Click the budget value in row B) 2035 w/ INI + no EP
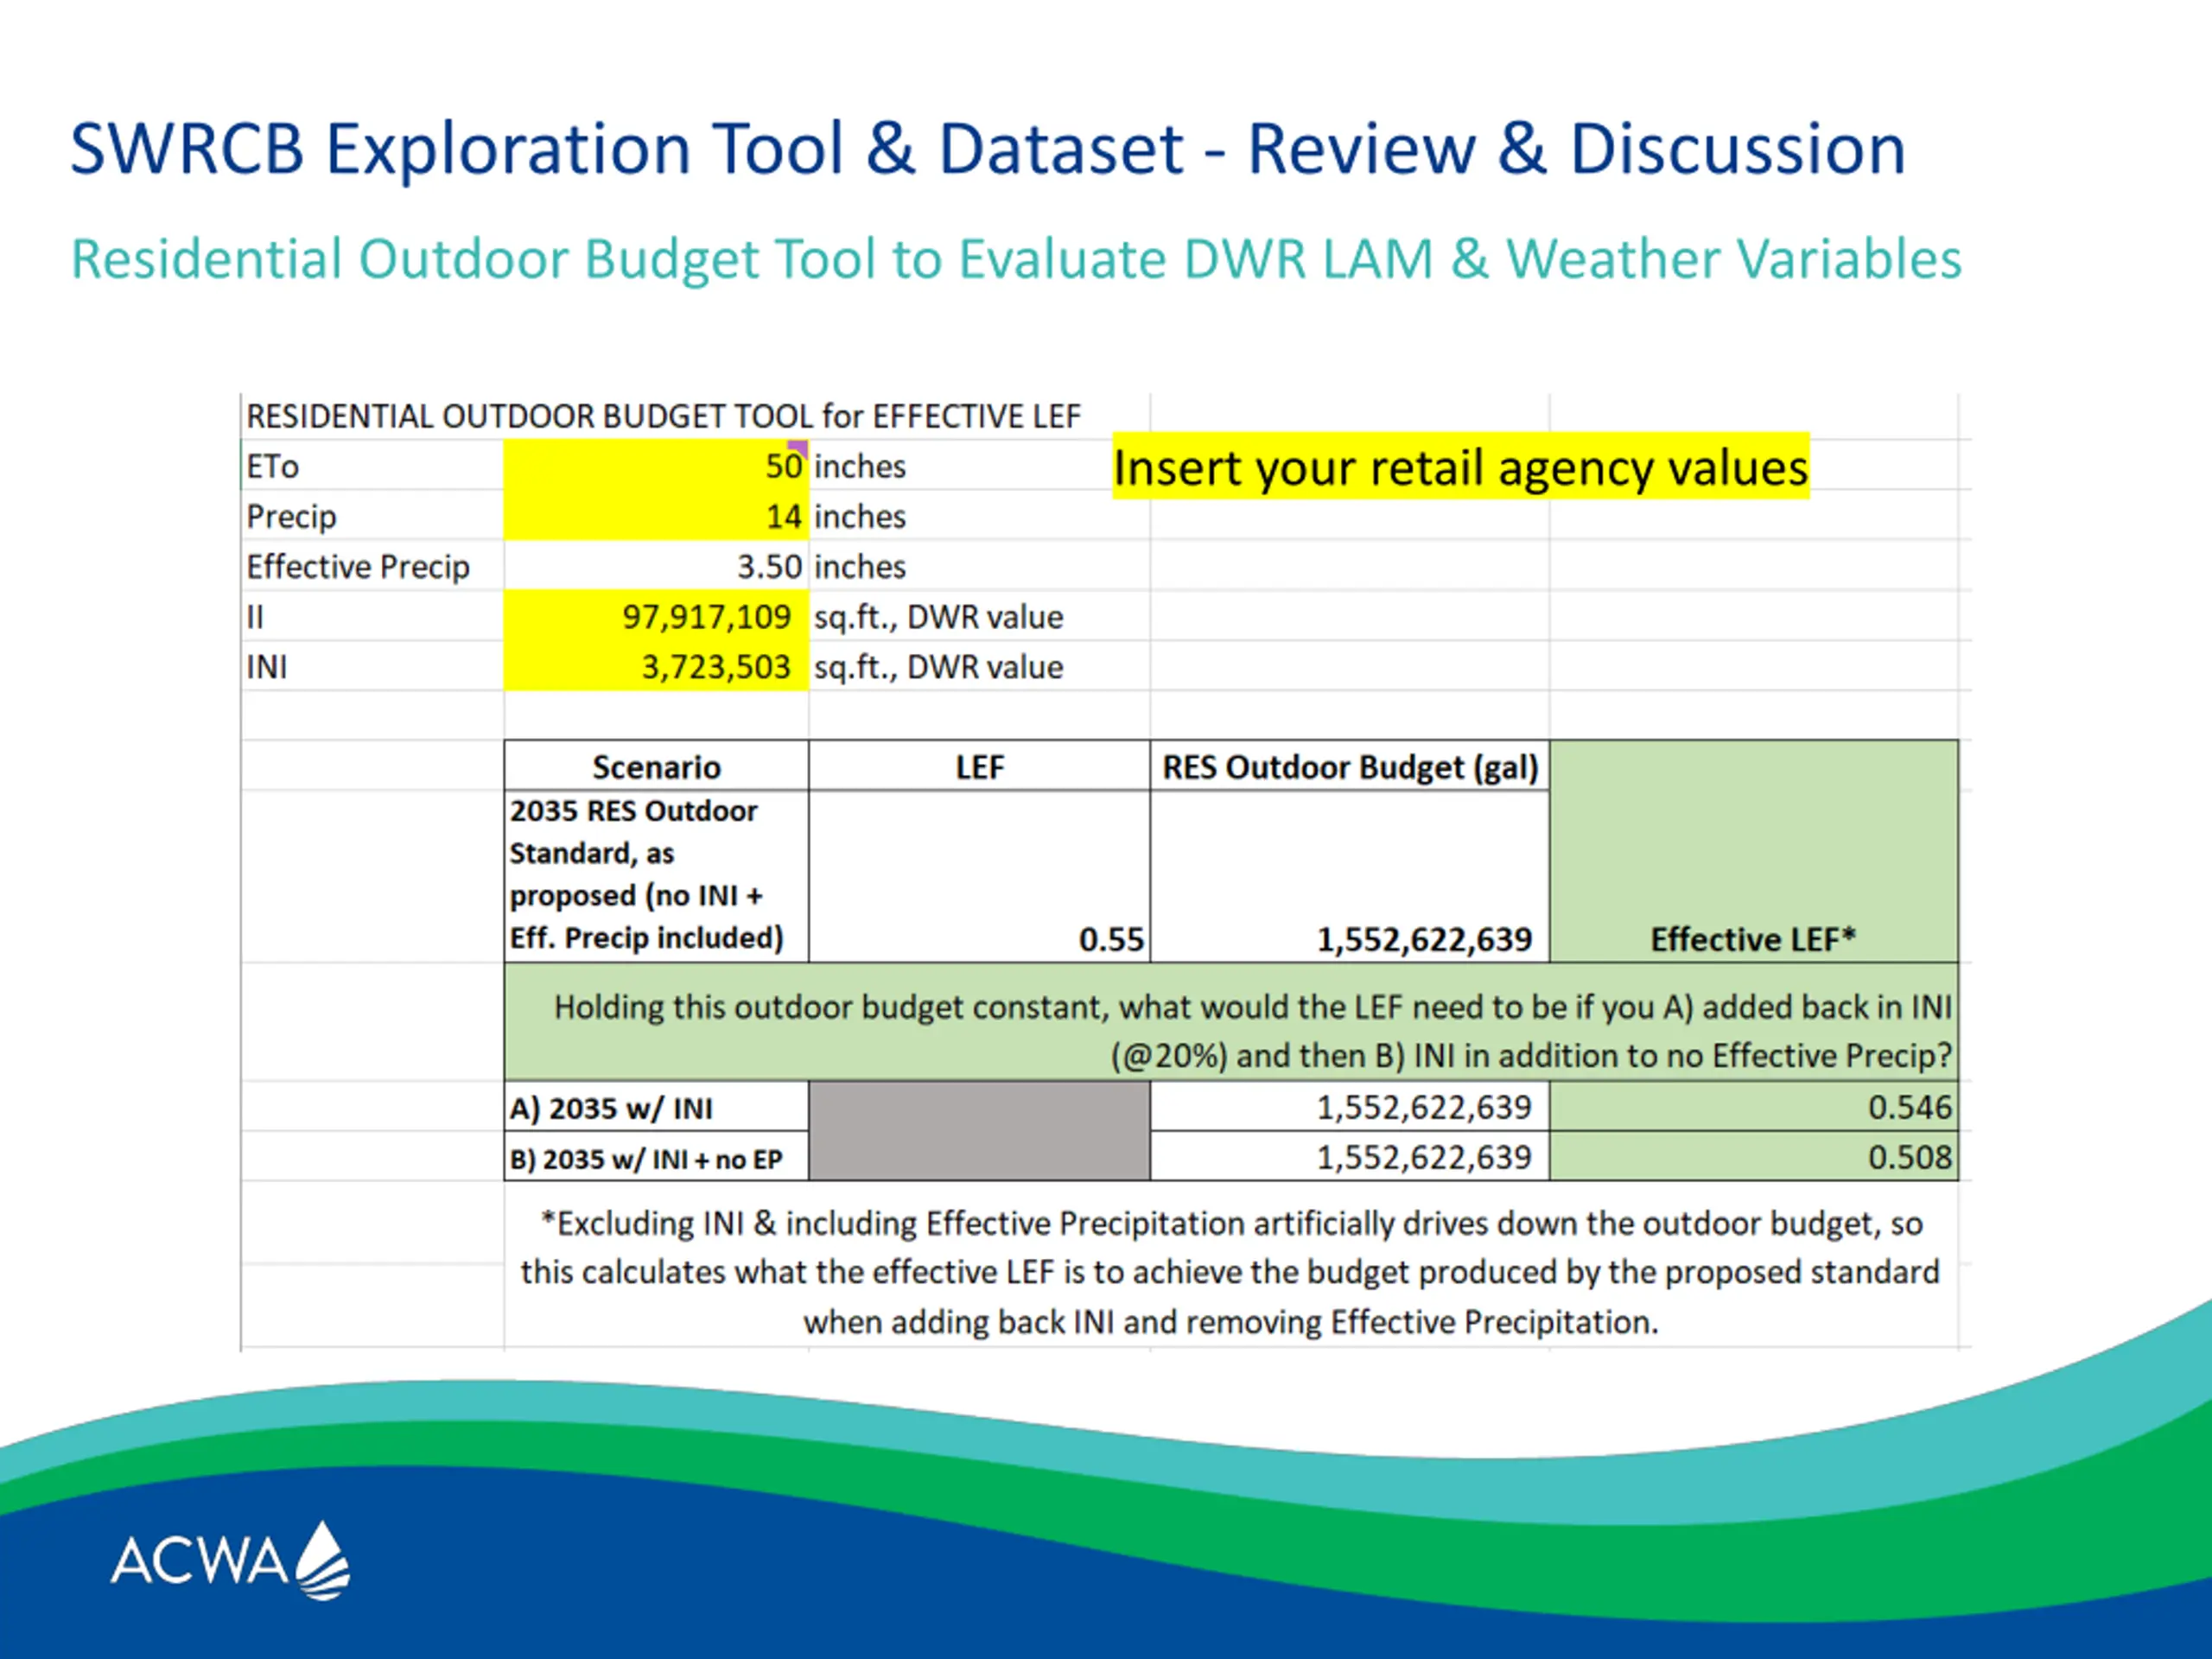 (1350, 1157)
